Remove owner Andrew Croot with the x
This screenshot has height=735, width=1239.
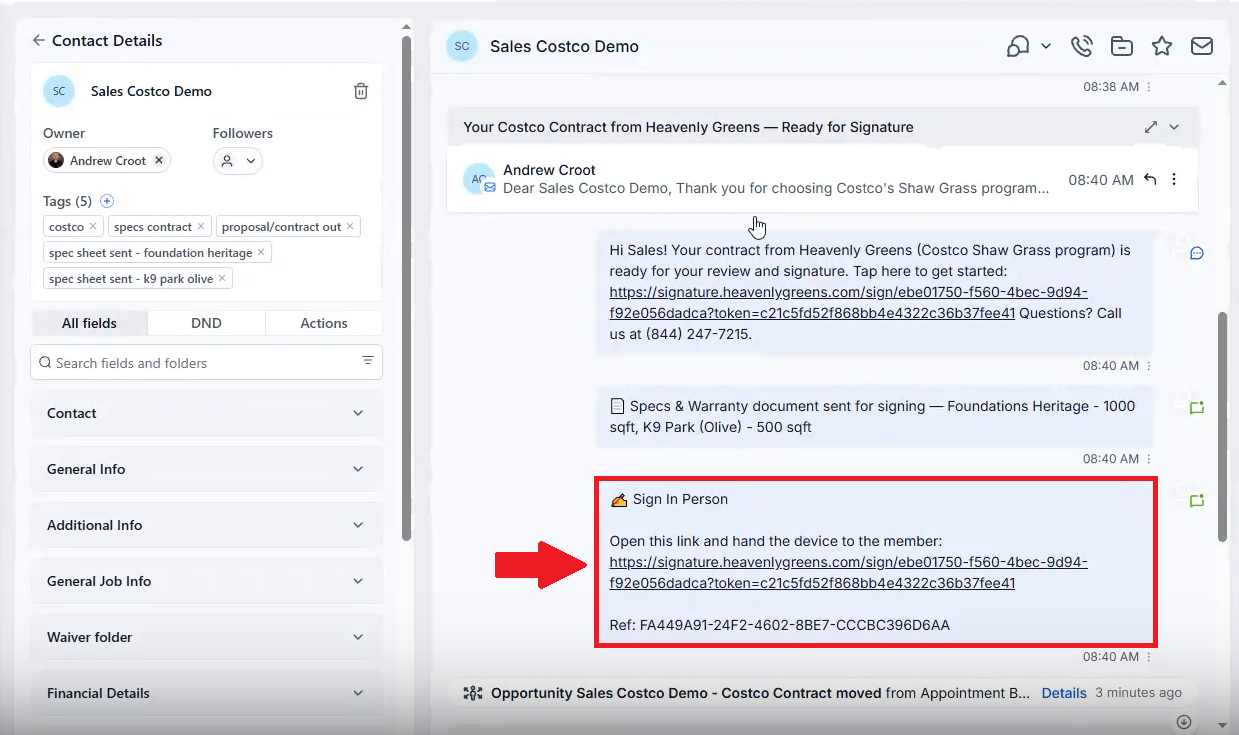click(x=159, y=160)
